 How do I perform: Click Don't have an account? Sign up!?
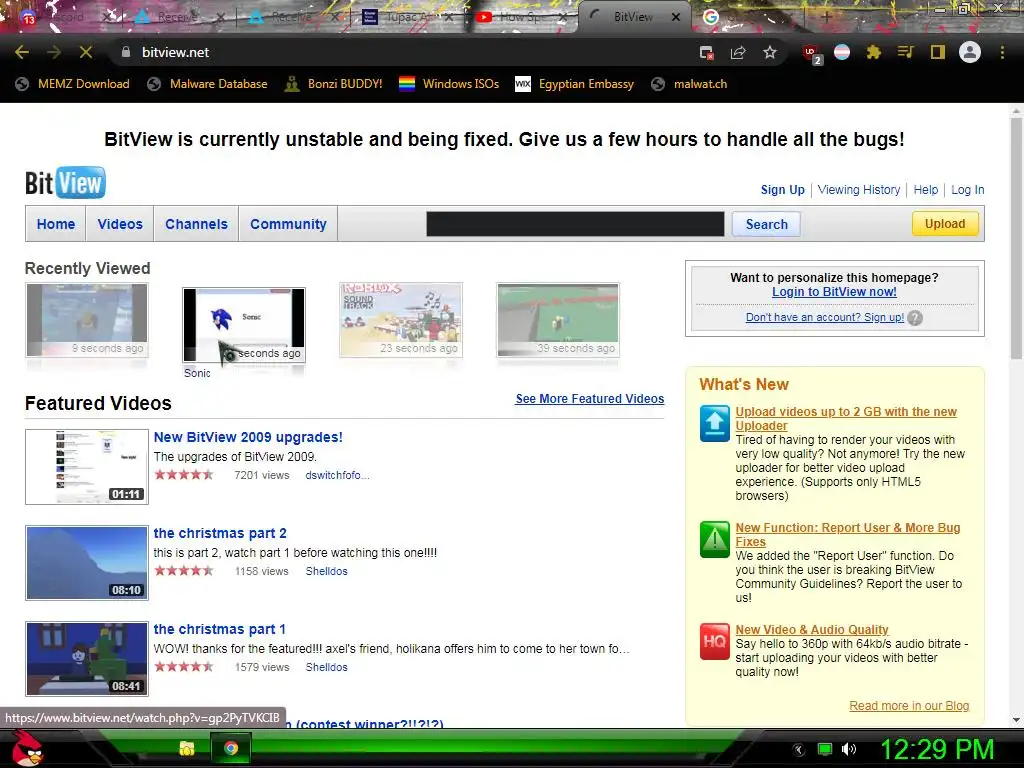click(x=825, y=317)
